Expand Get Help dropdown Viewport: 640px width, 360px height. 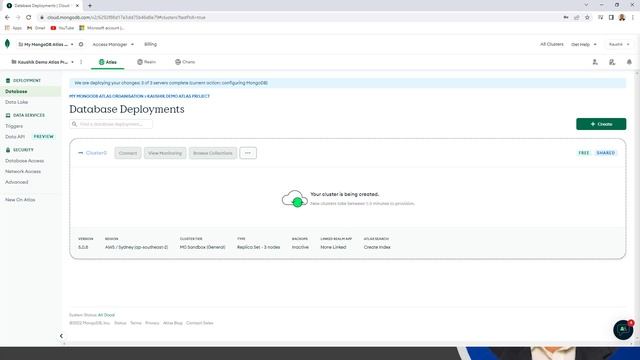[584, 44]
